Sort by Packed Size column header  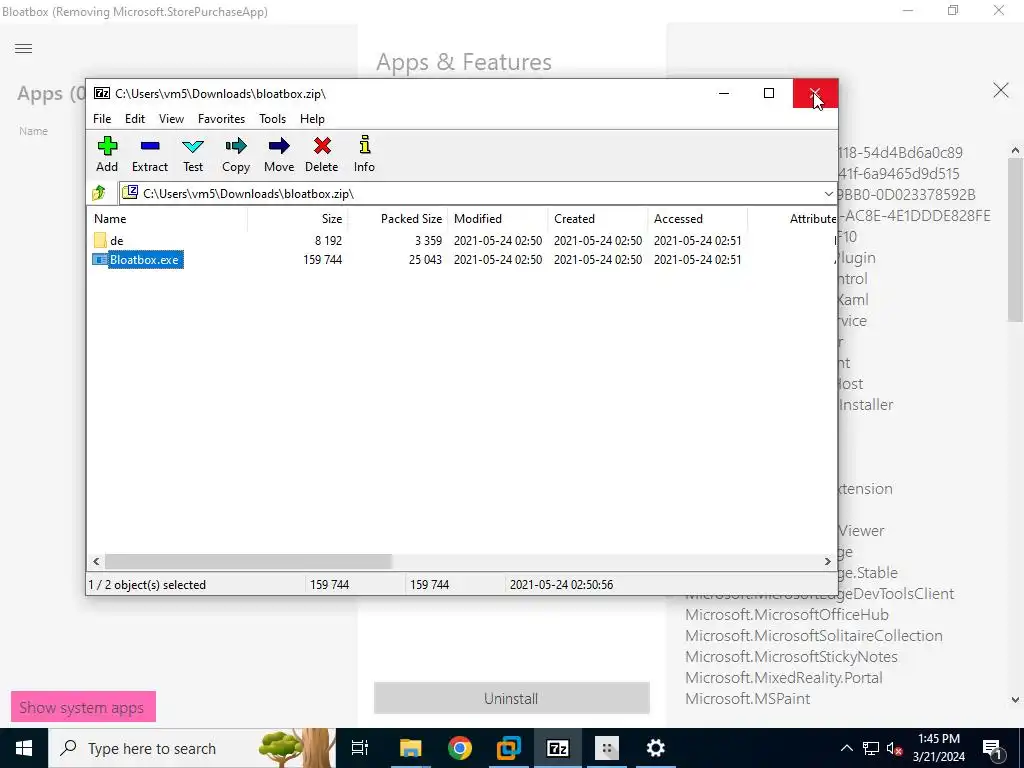point(398,218)
